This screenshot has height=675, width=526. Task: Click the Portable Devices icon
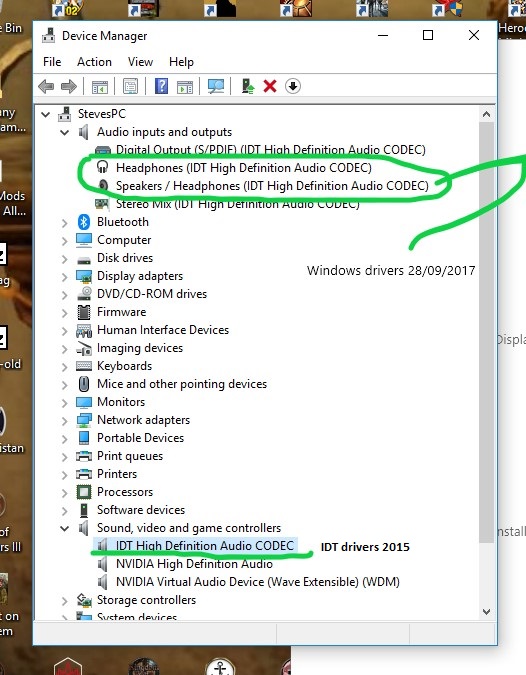pos(84,438)
